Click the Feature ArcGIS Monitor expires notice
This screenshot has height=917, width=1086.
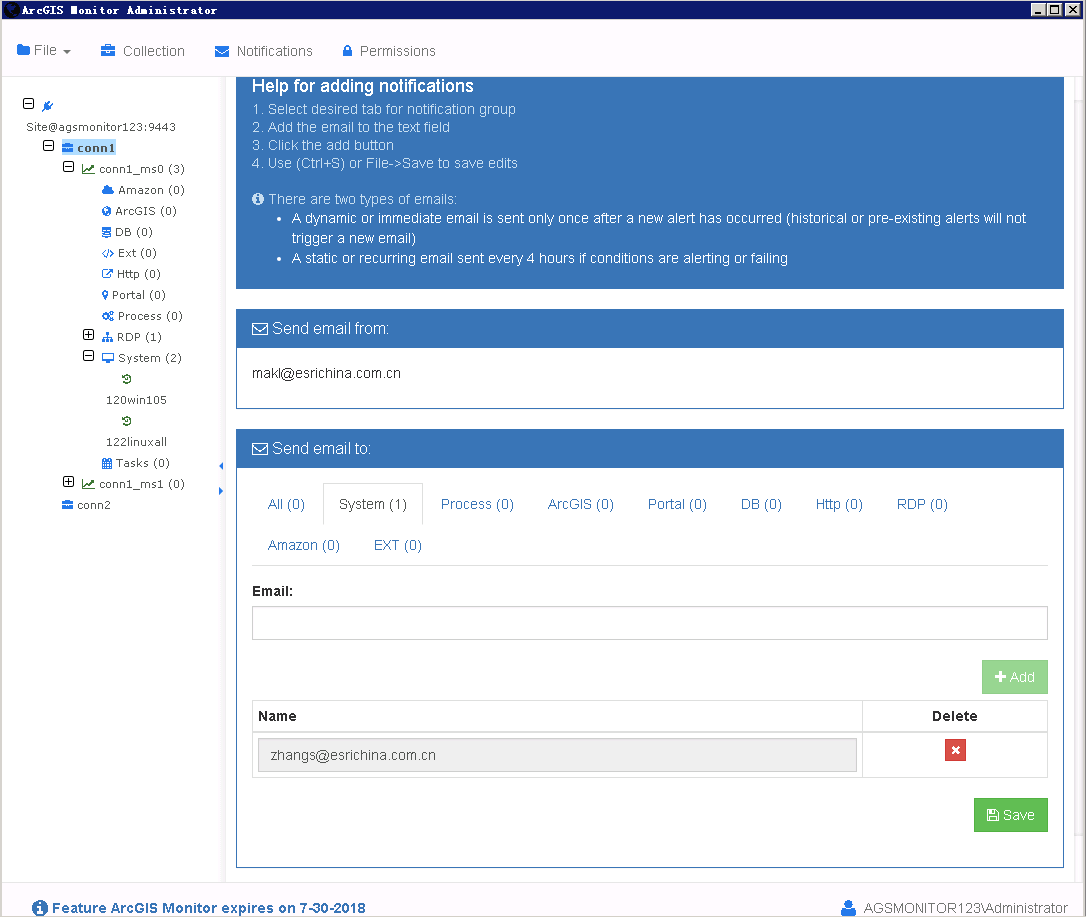tap(208, 908)
